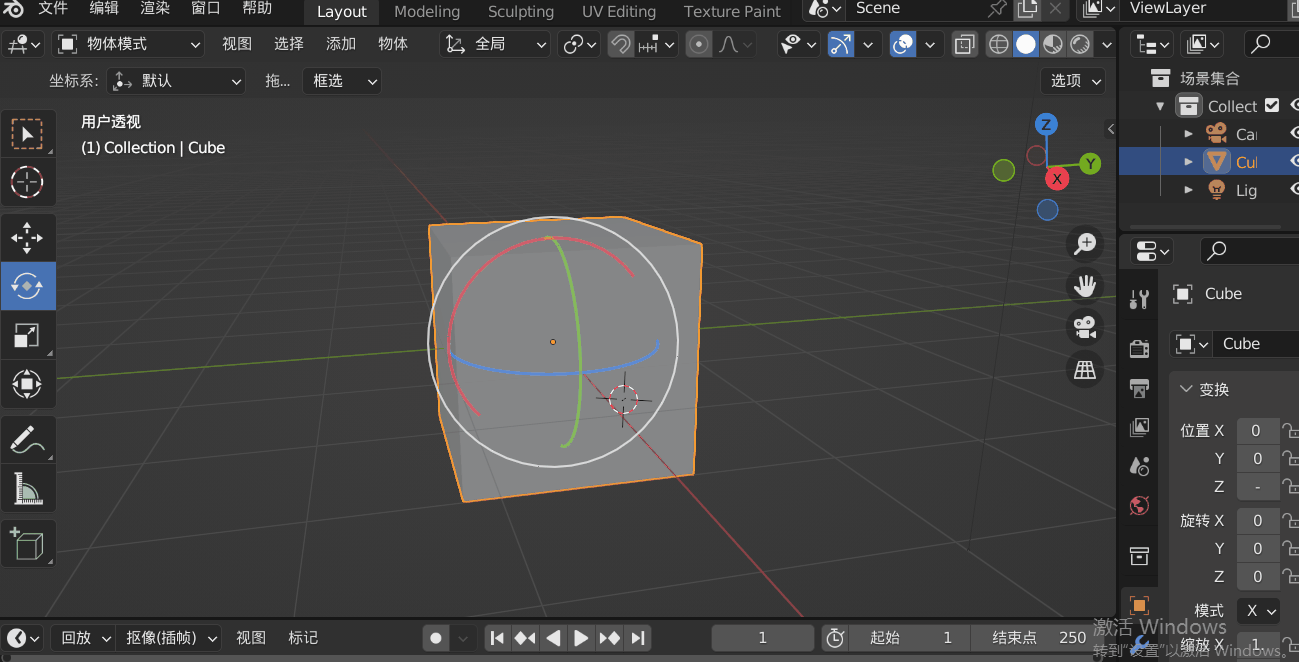Open the 框选 drag mode dropdown
The height and width of the screenshot is (662, 1299).
click(342, 81)
